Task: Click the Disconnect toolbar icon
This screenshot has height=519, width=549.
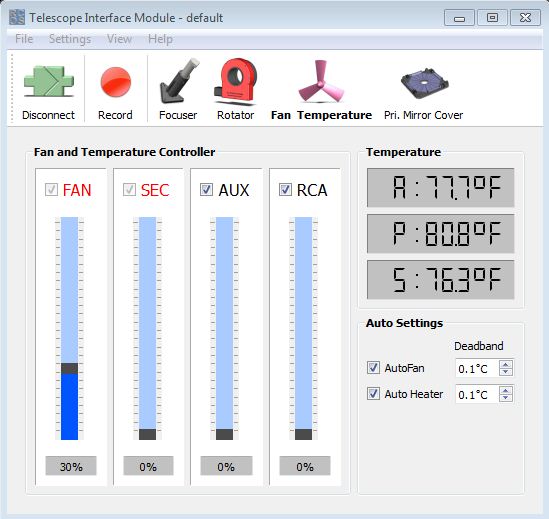Action: 49,82
